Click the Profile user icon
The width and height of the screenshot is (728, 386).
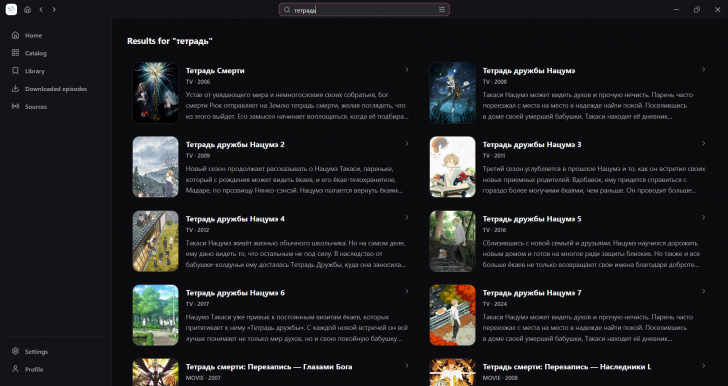15,369
